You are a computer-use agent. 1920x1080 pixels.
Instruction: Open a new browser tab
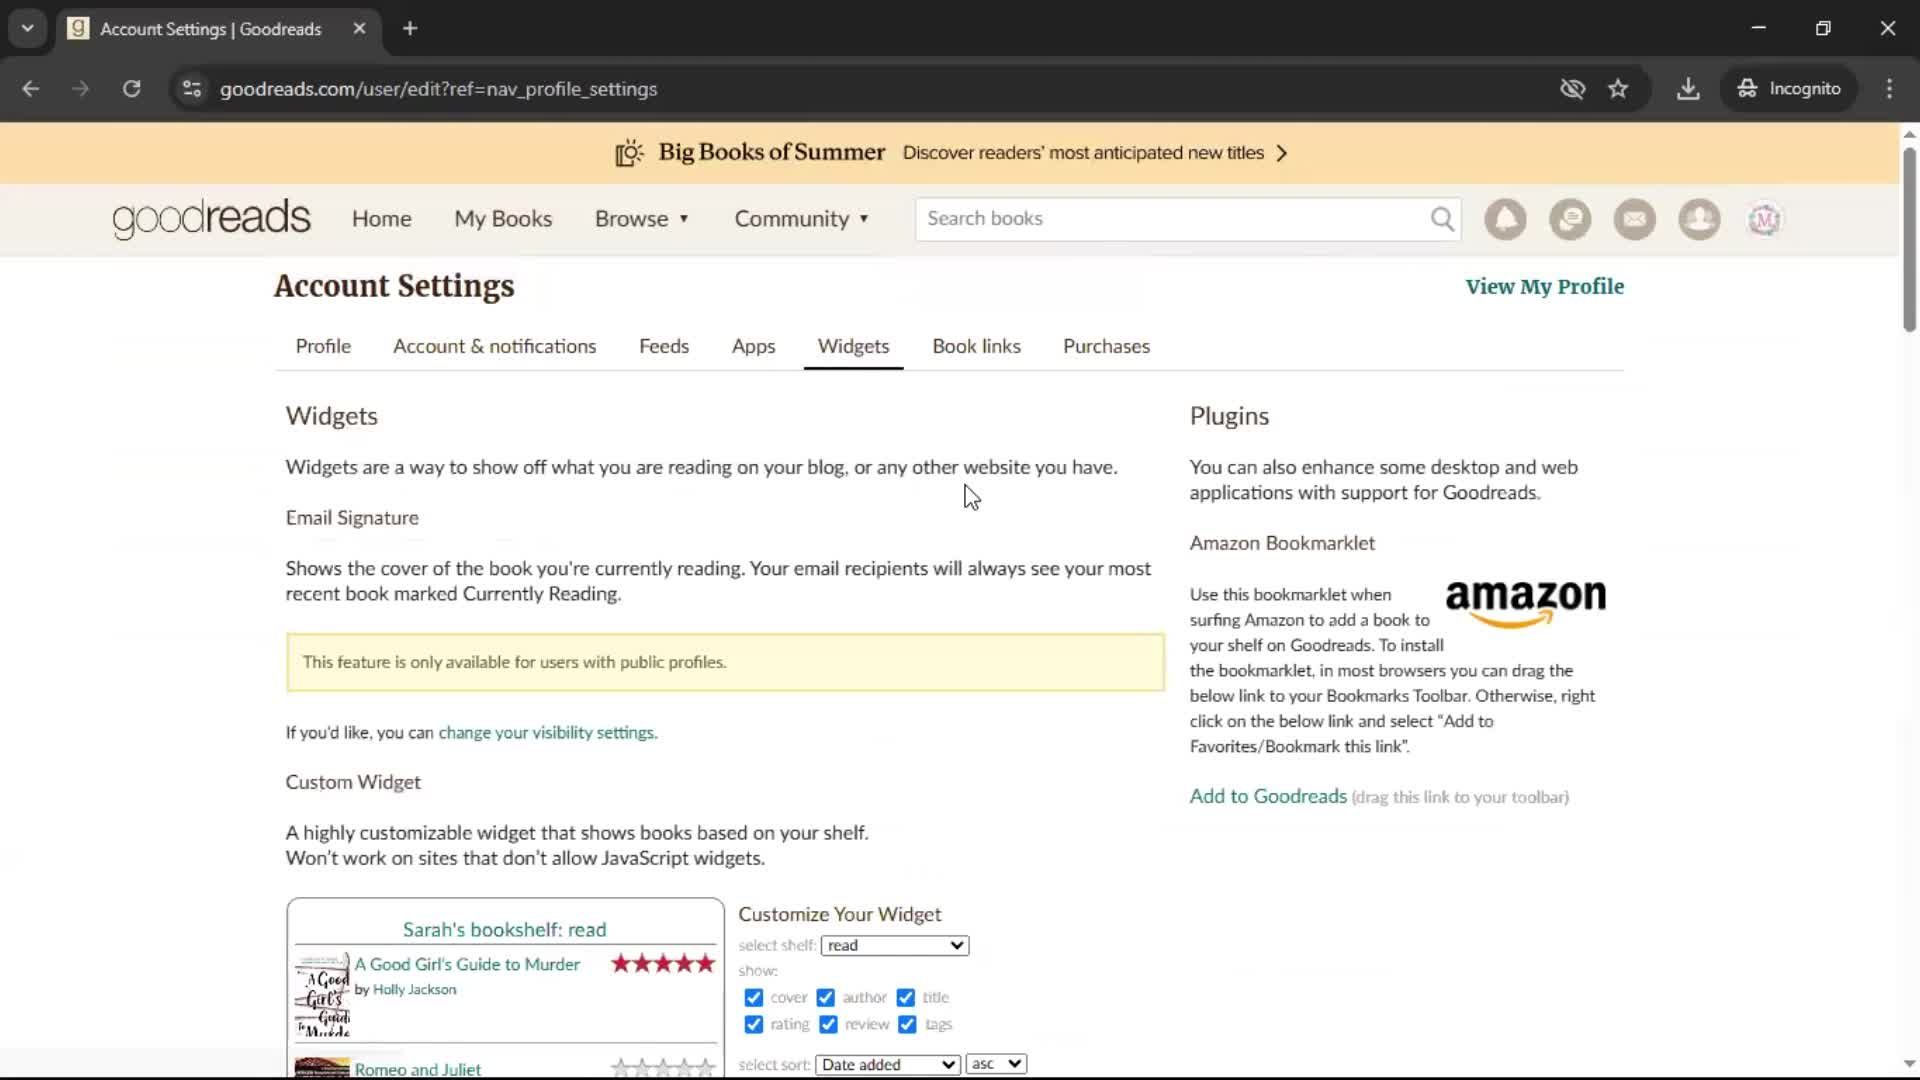pos(410,29)
